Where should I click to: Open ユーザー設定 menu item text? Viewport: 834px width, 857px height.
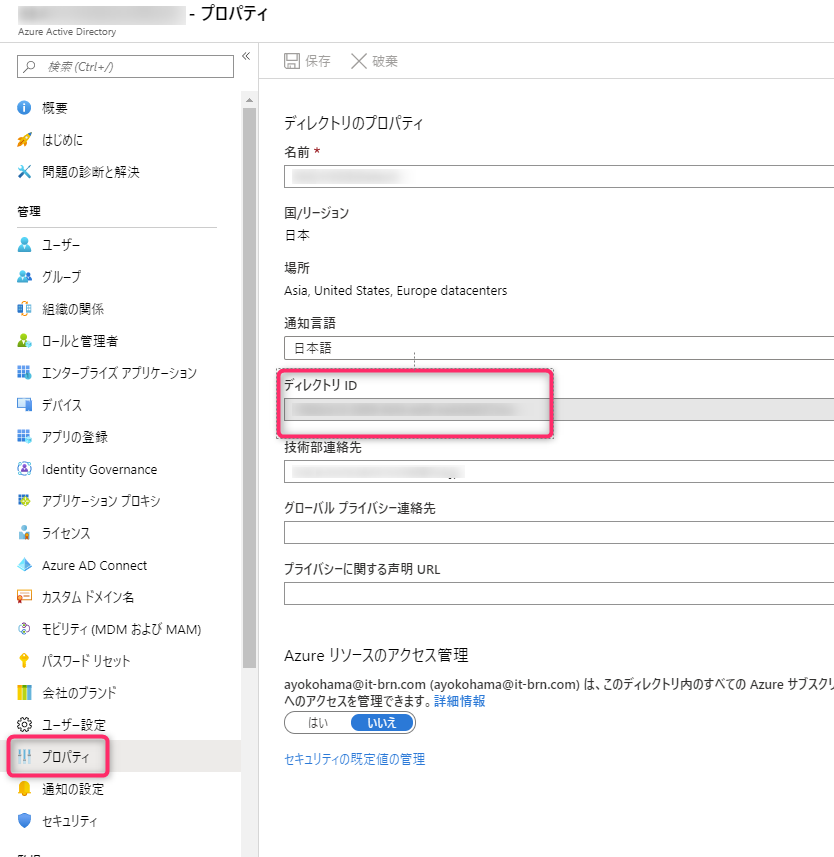click(74, 725)
